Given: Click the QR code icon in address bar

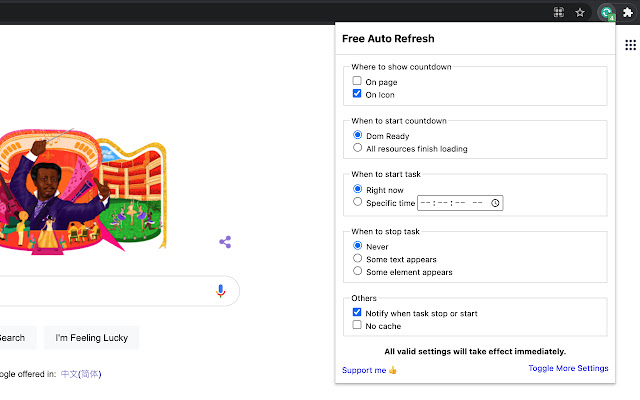Looking at the screenshot, I should pyautogui.click(x=560, y=13).
